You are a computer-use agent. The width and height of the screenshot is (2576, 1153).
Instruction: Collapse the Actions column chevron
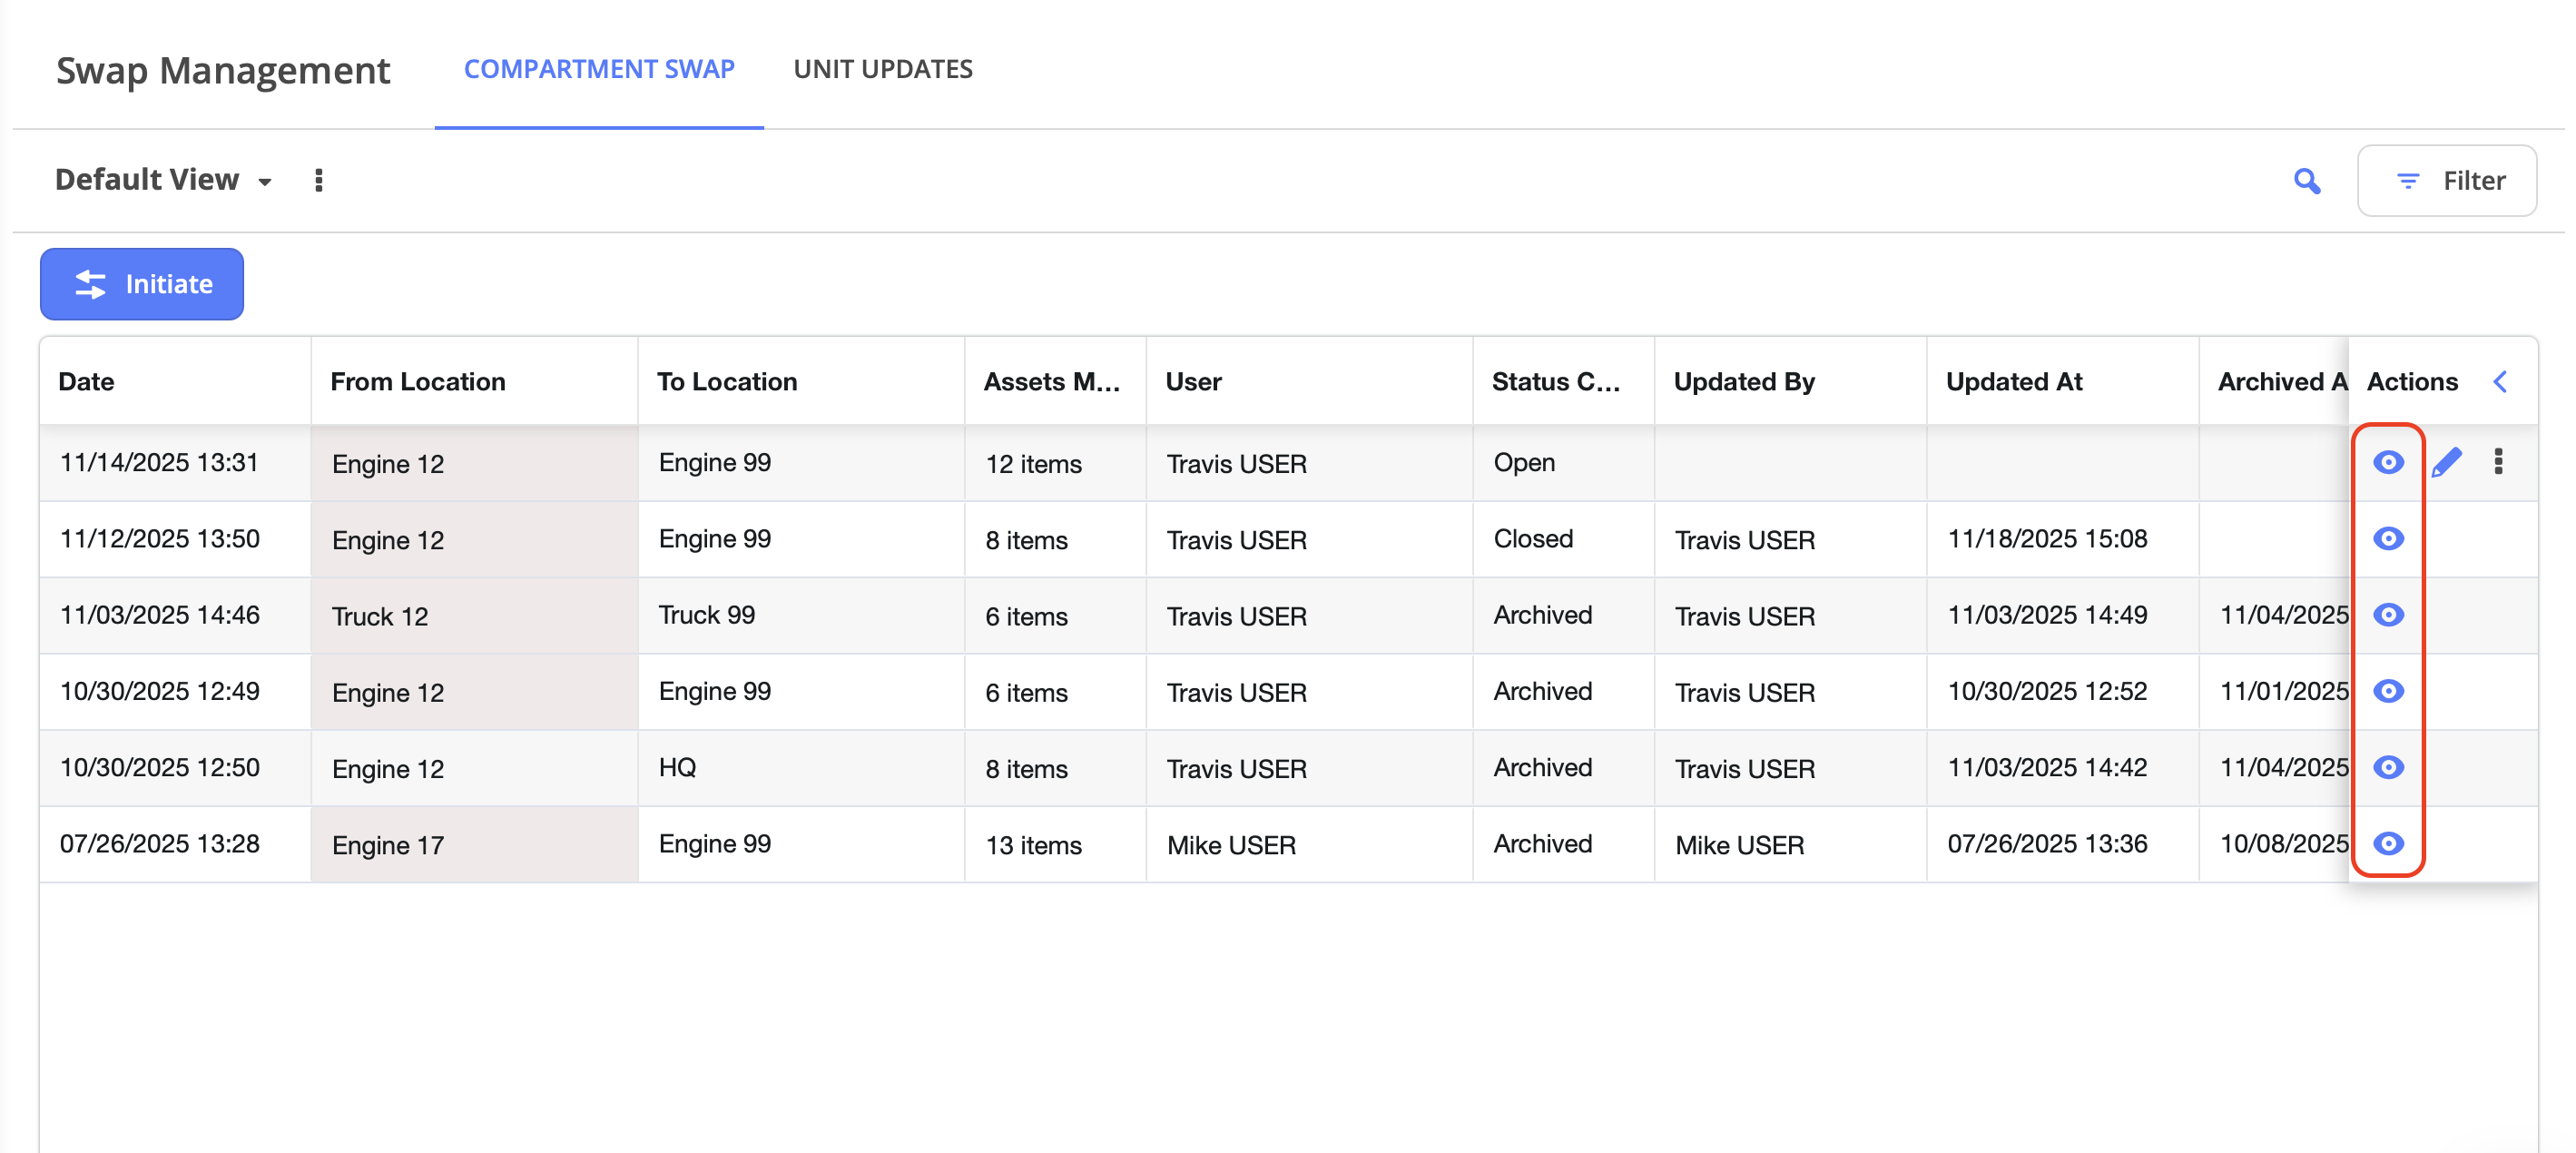pos(2500,382)
